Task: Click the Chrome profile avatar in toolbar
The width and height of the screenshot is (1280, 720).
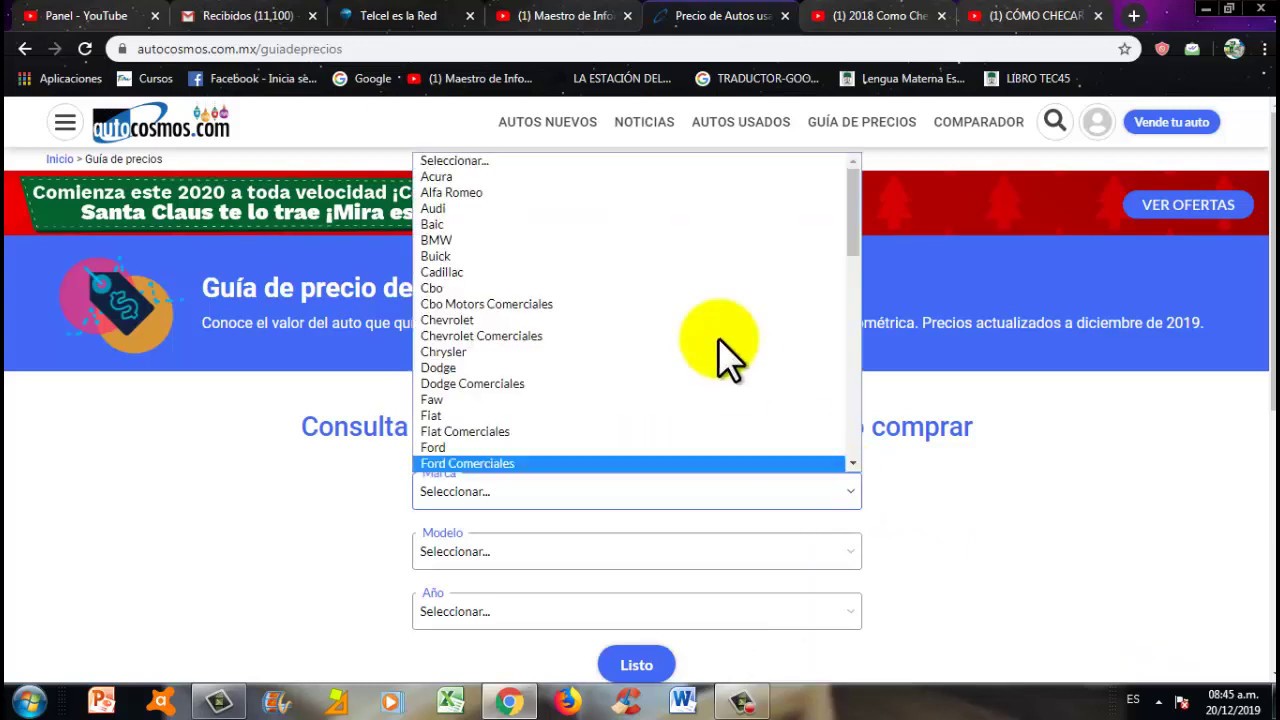Action: tap(1234, 48)
